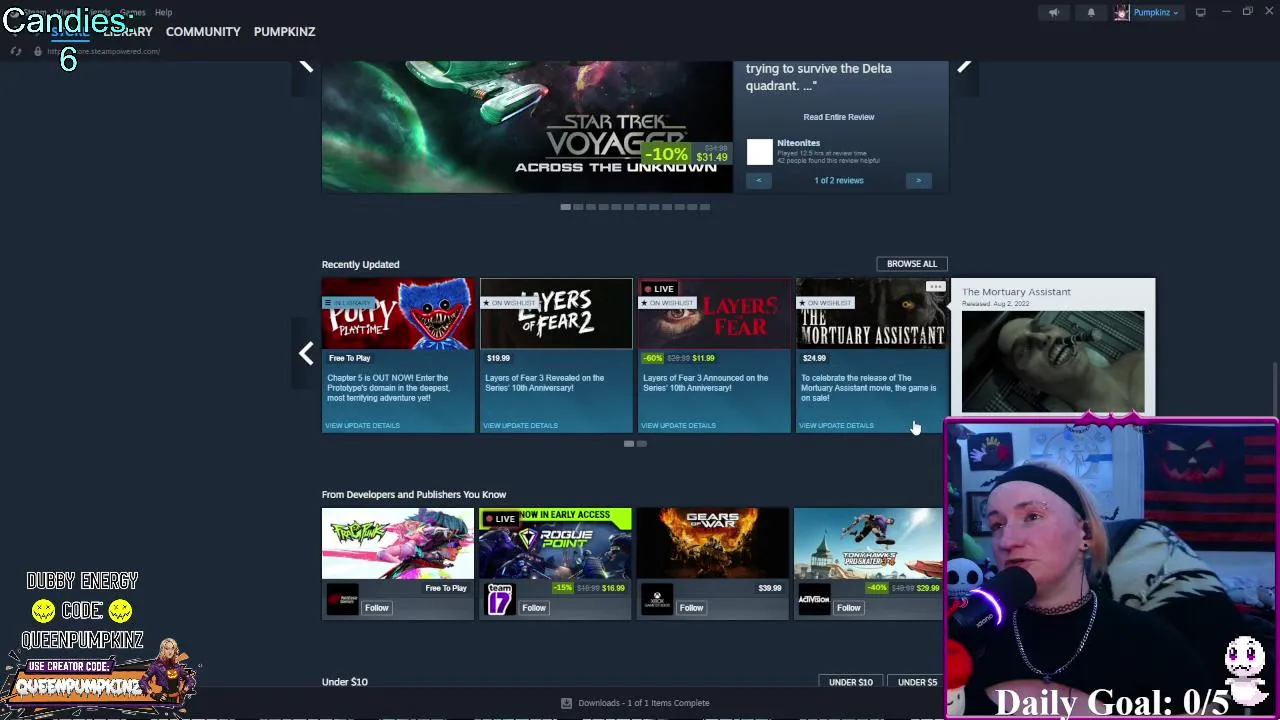Screen dimensions: 1280x720
Task: Open the Games menu
Action: [132, 12]
